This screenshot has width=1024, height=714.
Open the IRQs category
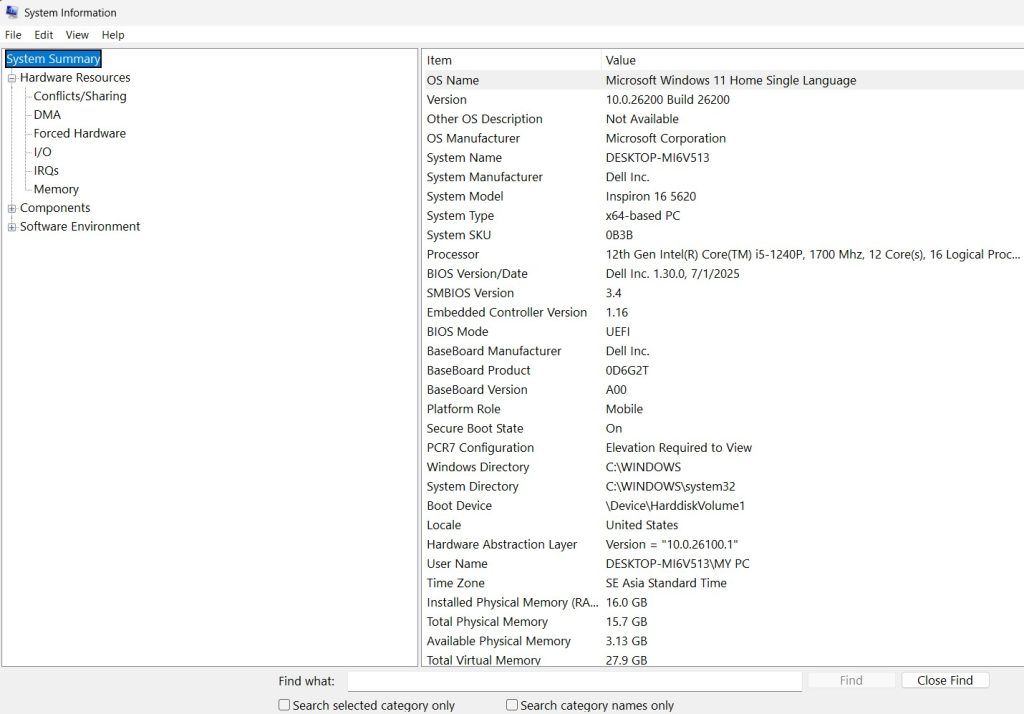click(46, 170)
